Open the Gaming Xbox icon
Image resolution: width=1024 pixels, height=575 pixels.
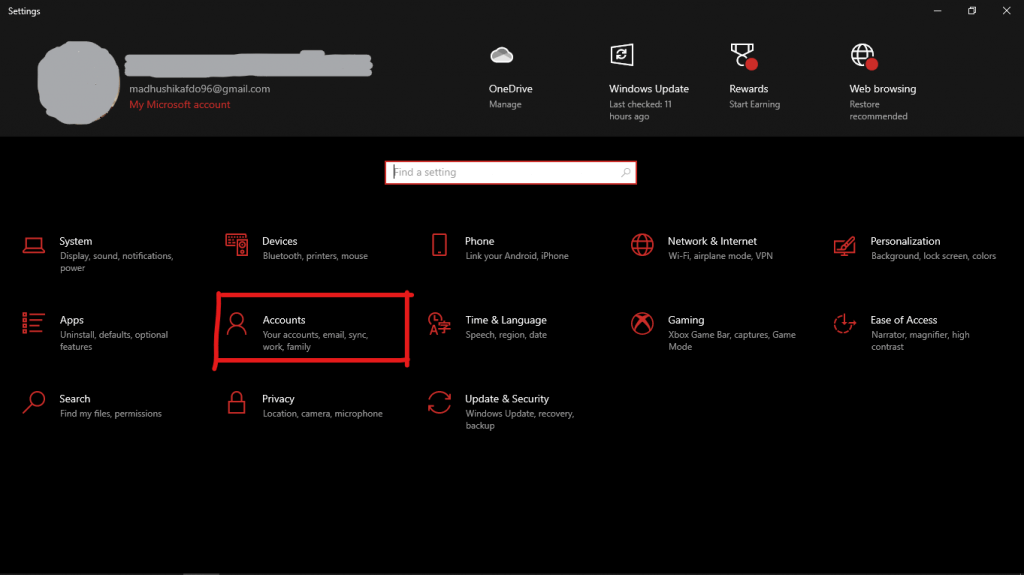point(642,323)
